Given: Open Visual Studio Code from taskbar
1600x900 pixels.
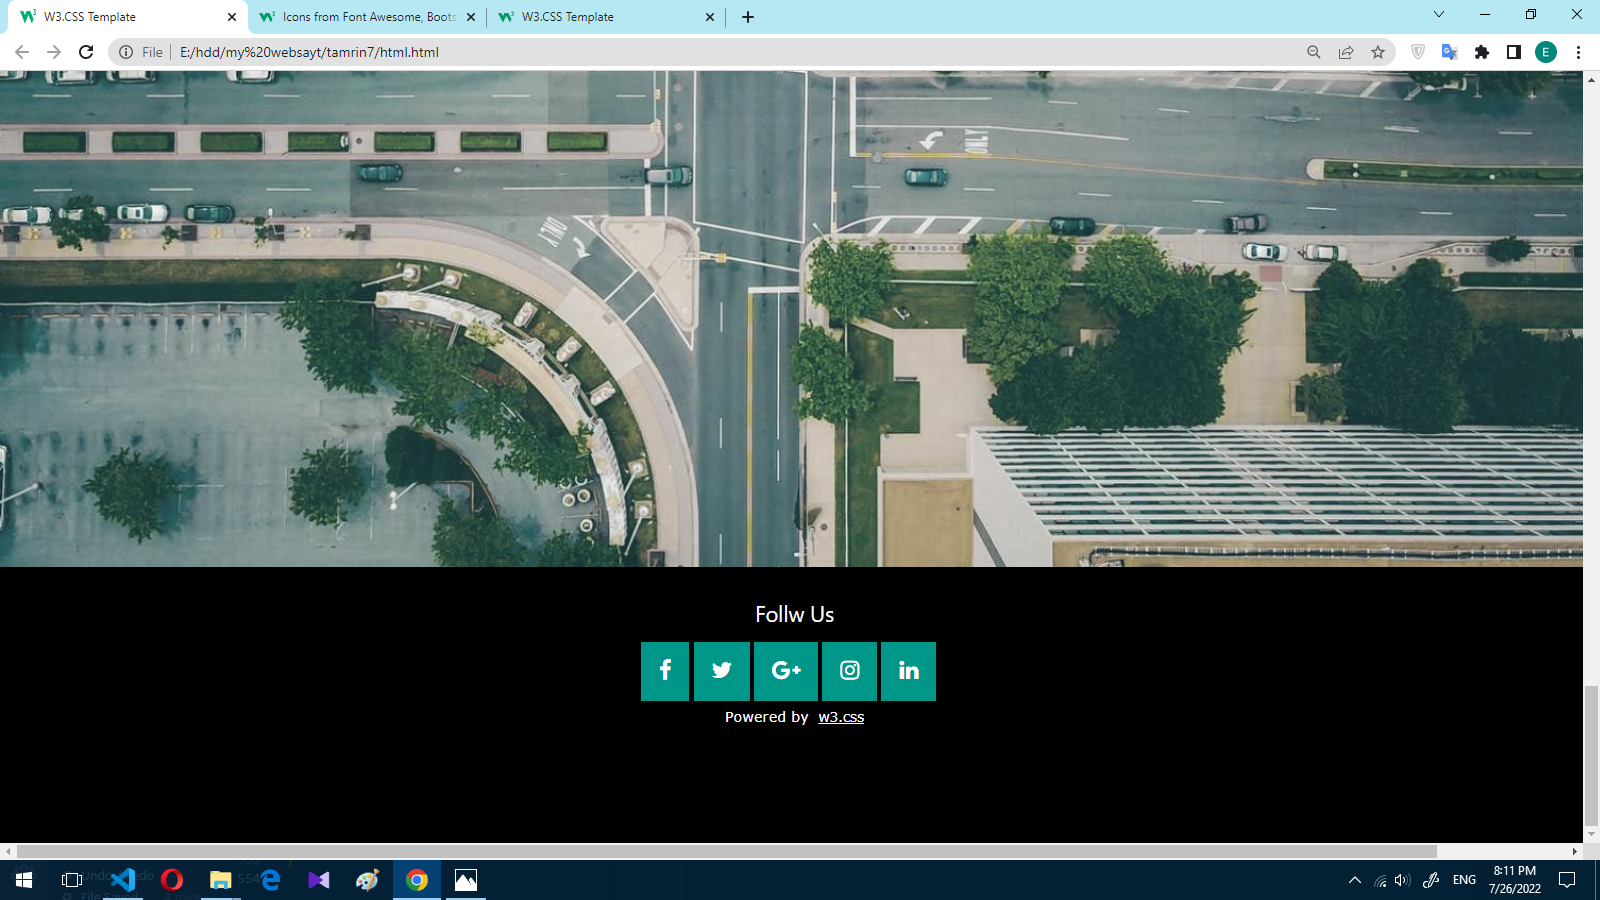Looking at the screenshot, I should pyautogui.click(x=124, y=880).
